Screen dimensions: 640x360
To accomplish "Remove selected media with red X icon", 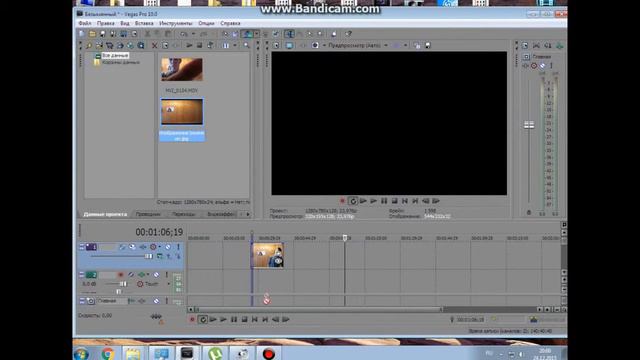I will [x=154, y=46].
